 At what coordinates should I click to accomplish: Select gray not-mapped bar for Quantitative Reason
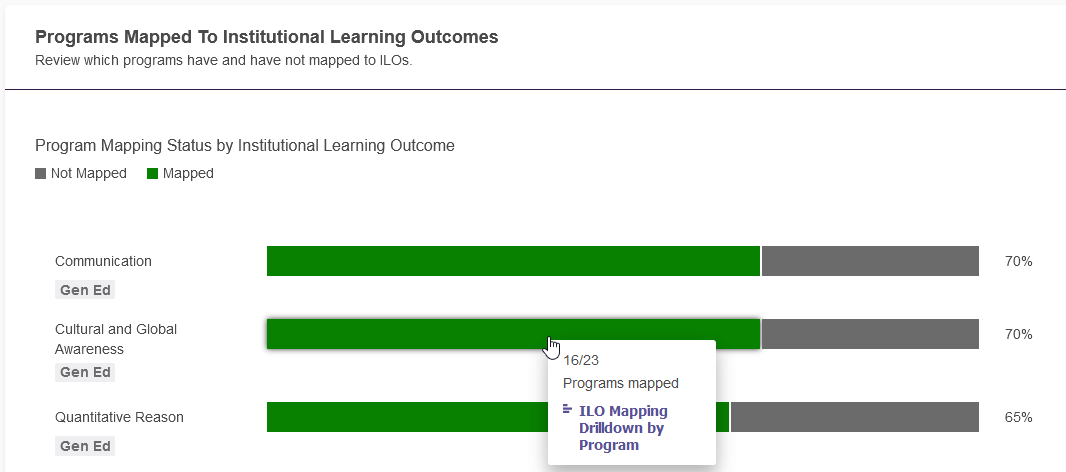coord(855,417)
